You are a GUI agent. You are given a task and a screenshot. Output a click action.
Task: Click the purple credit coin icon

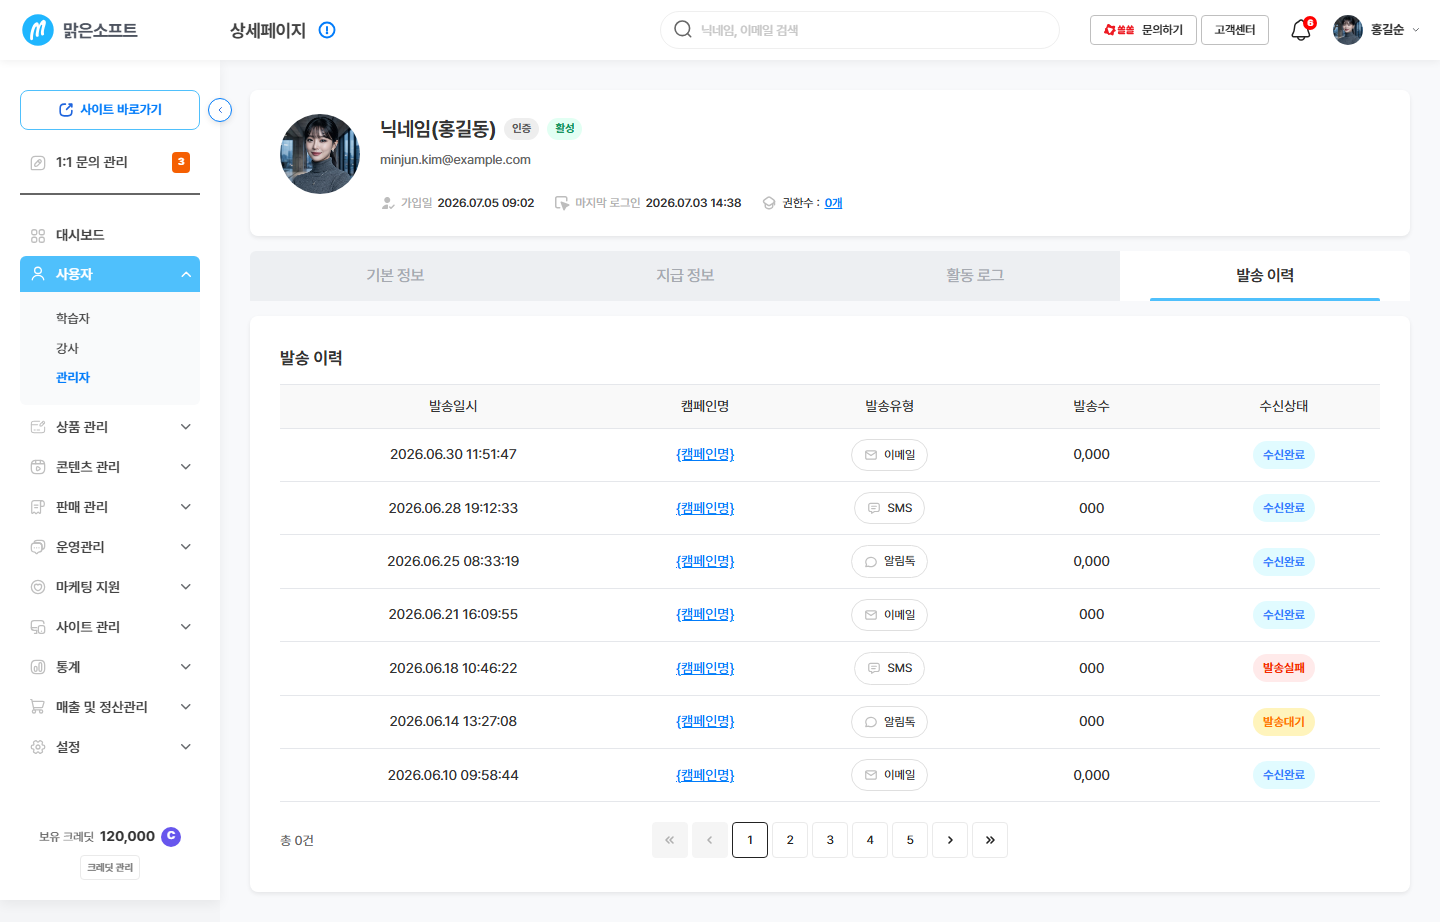(171, 836)
